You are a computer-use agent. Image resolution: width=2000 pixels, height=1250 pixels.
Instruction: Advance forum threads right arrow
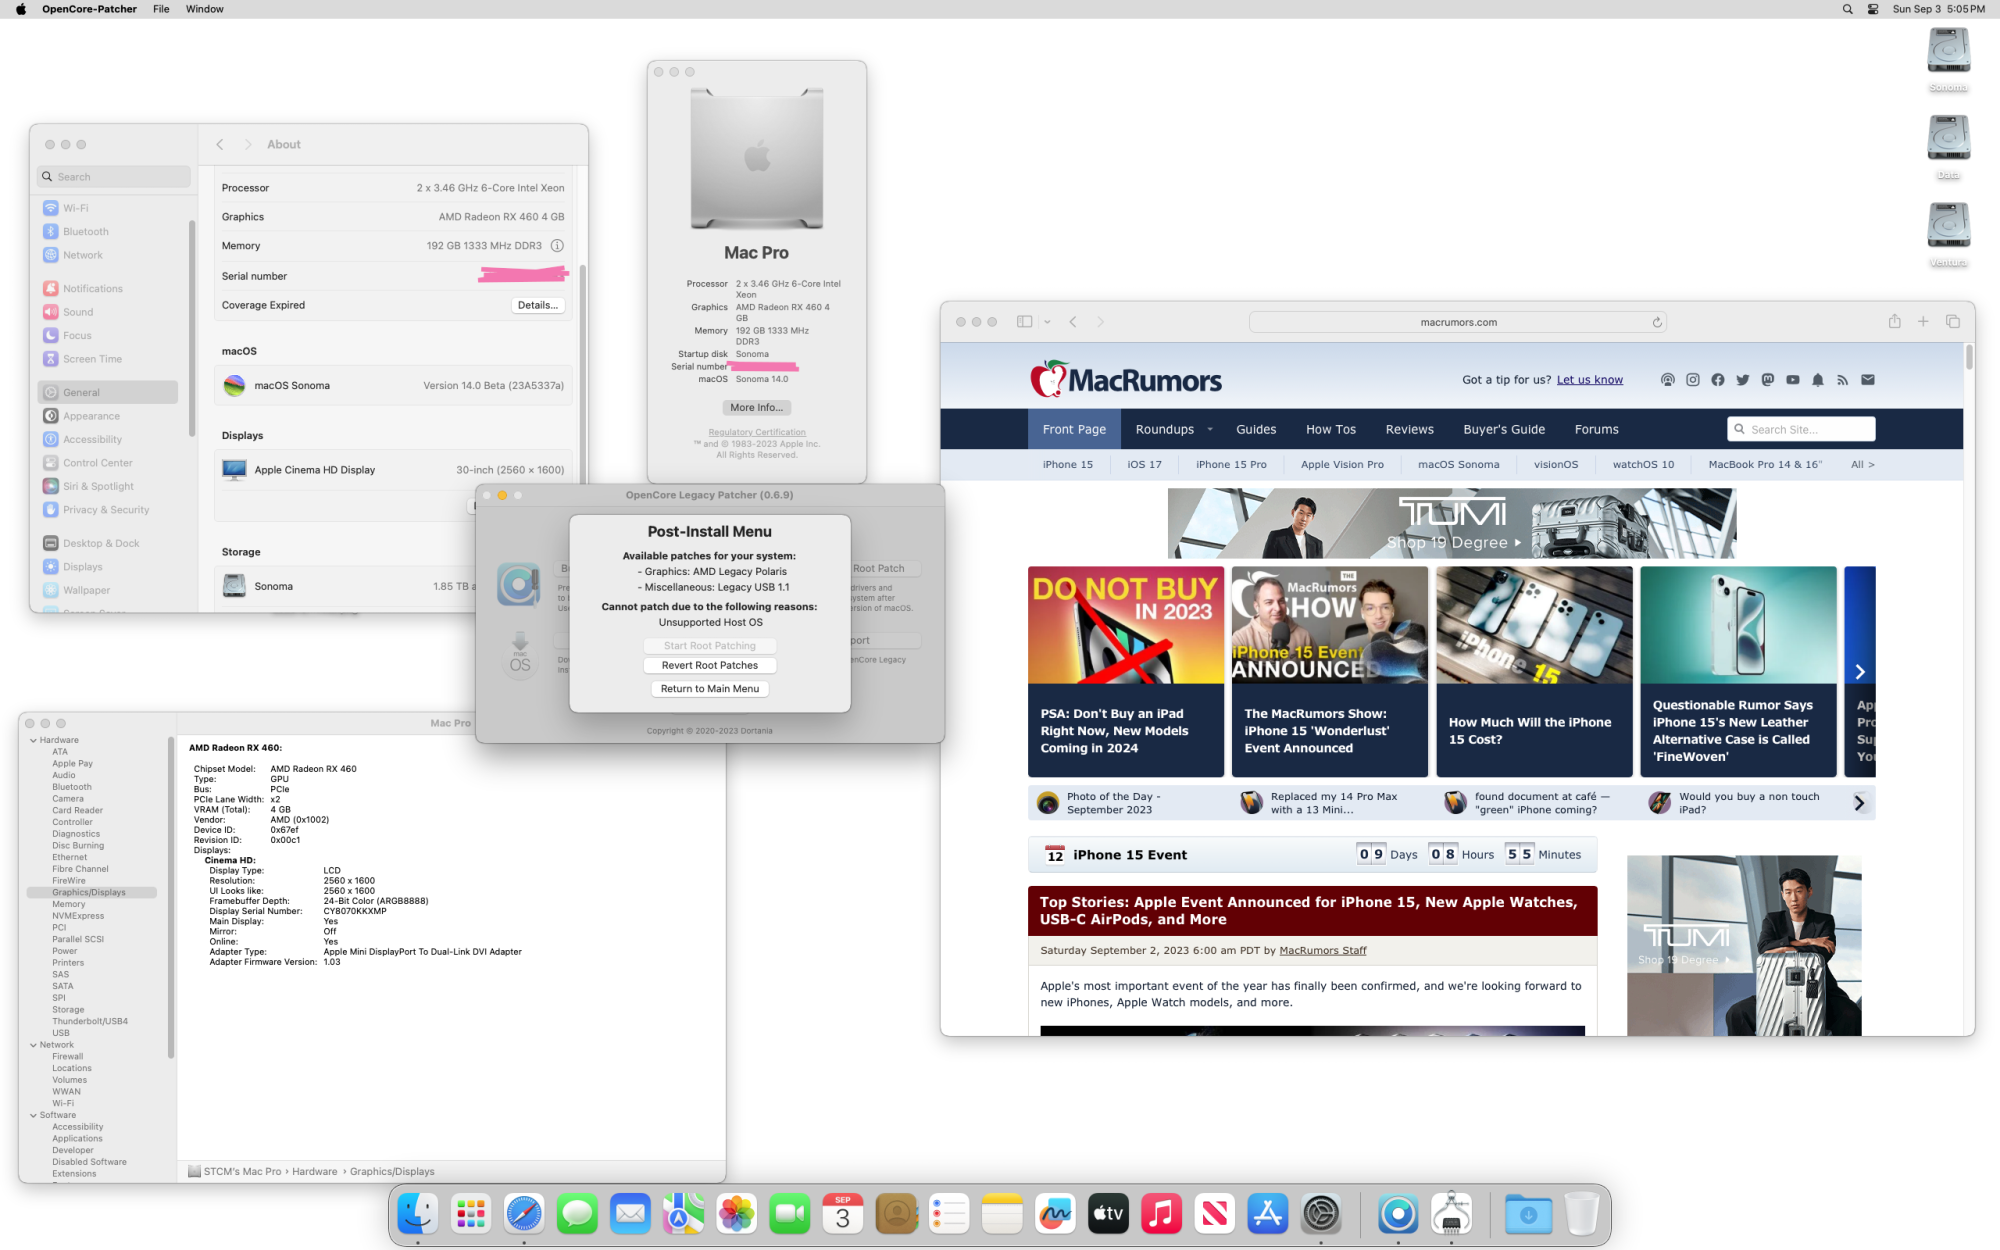1859,803
